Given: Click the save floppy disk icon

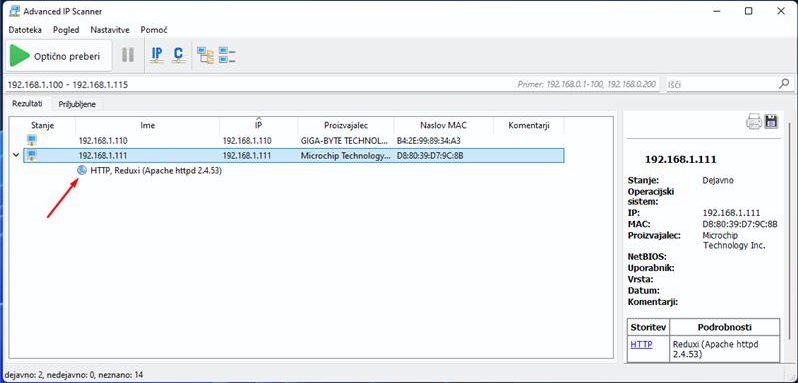Looking at the screenshot, I should click(772, 122).
